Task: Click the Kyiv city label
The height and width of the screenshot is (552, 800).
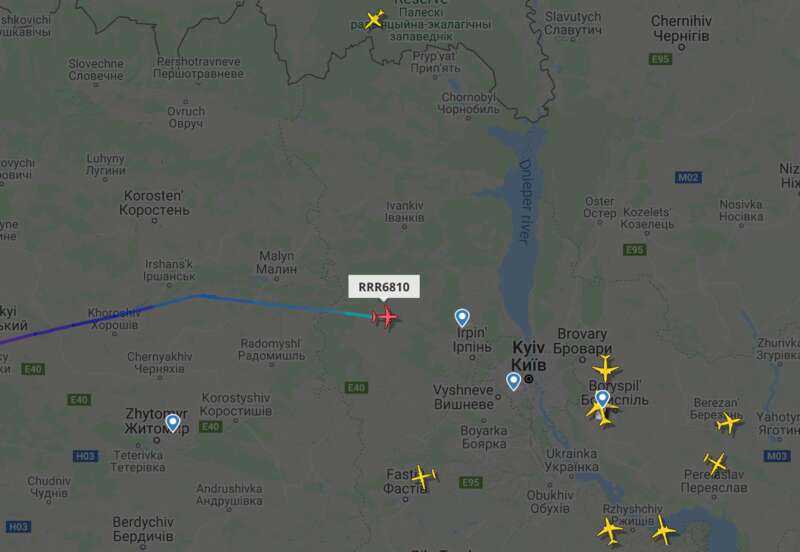Action: tap(529, 356)
